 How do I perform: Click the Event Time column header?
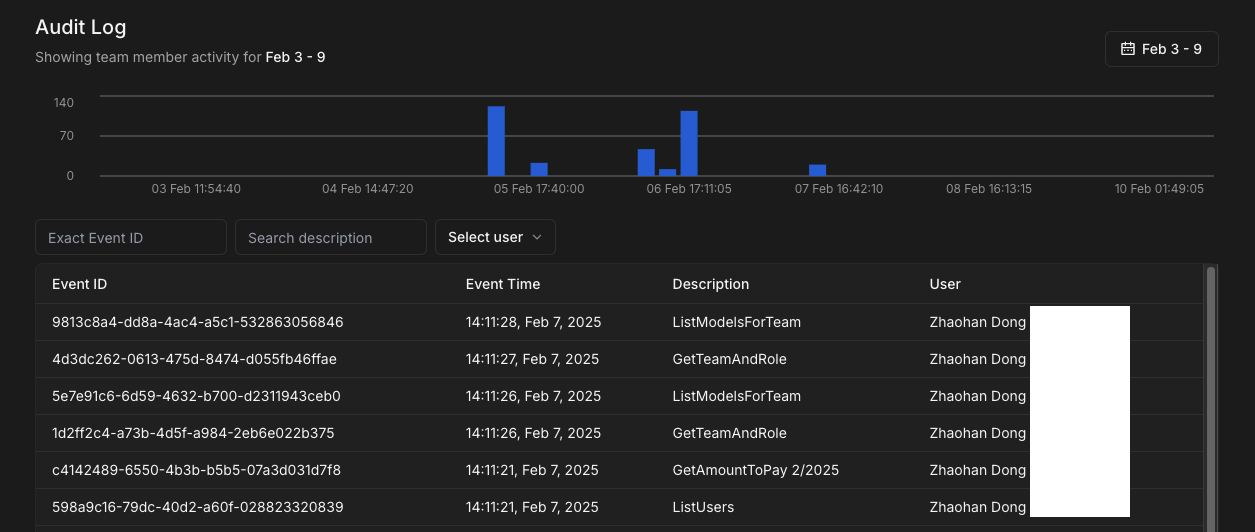click(503, 284)
